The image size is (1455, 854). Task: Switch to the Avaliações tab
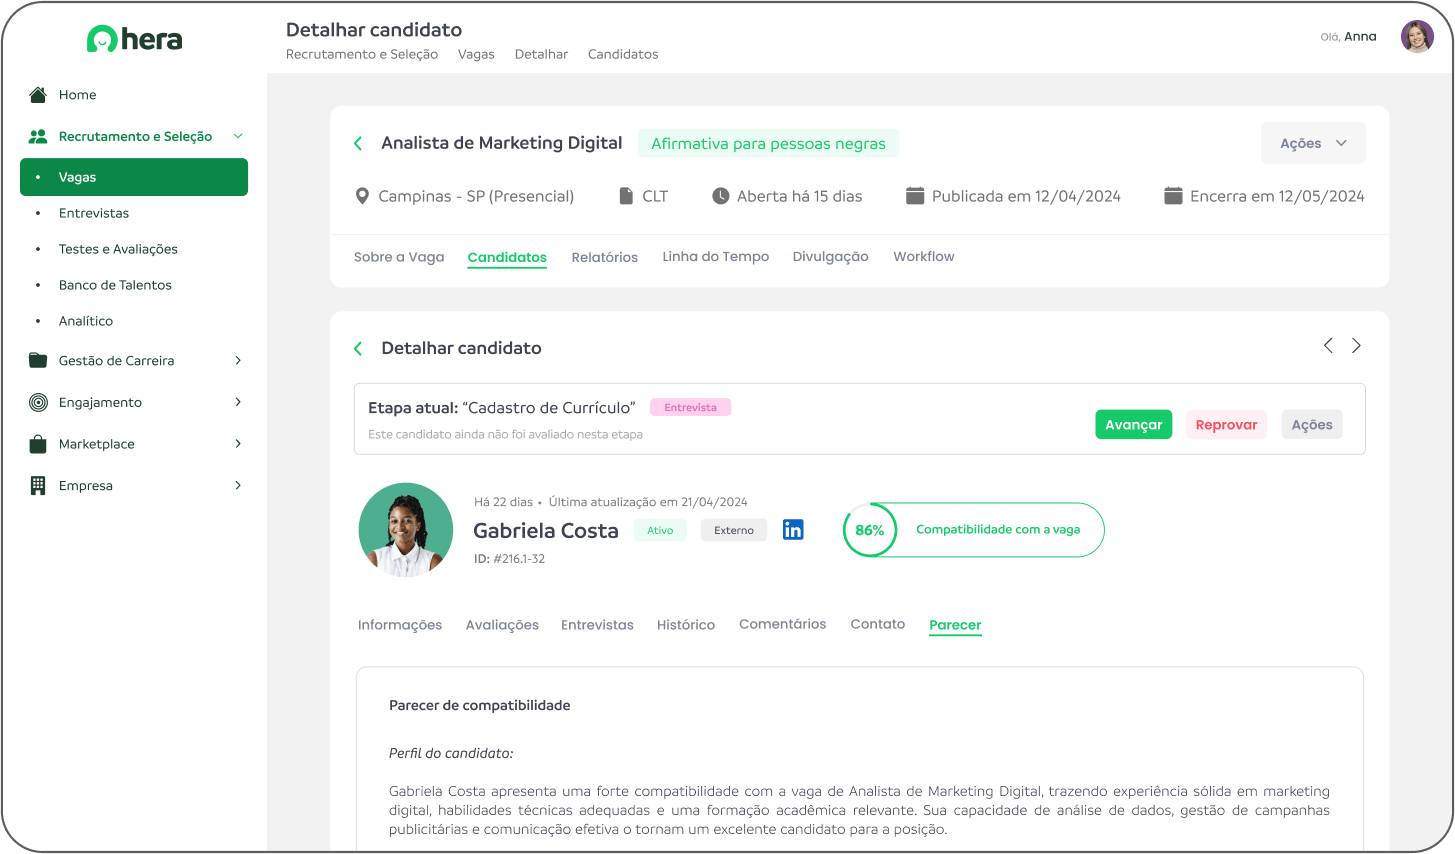click(502, 625)
